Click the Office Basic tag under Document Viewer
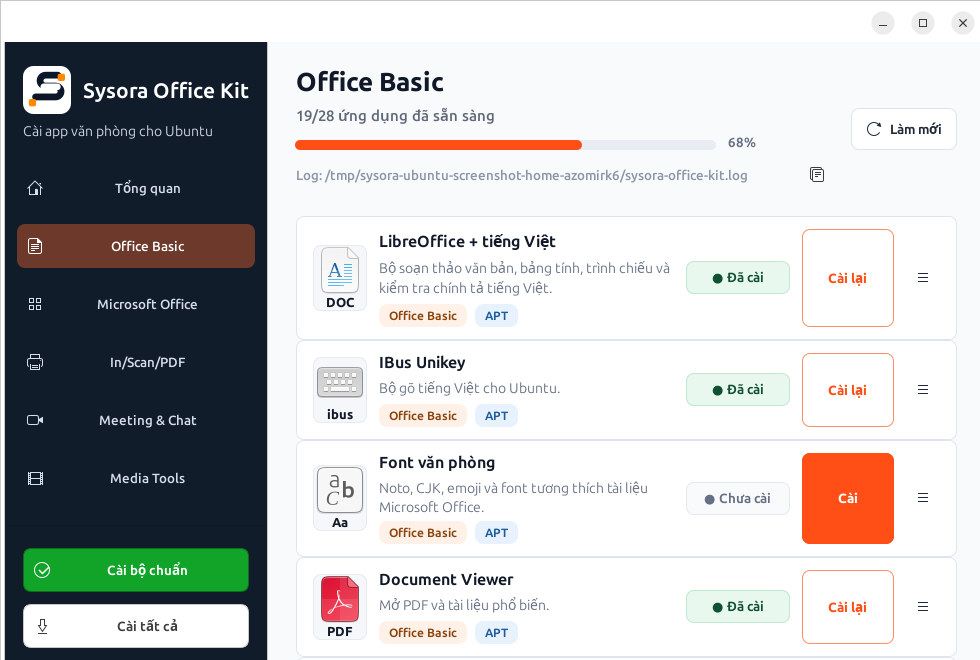This screenshot has width=980, height=660. click(422, 632)
